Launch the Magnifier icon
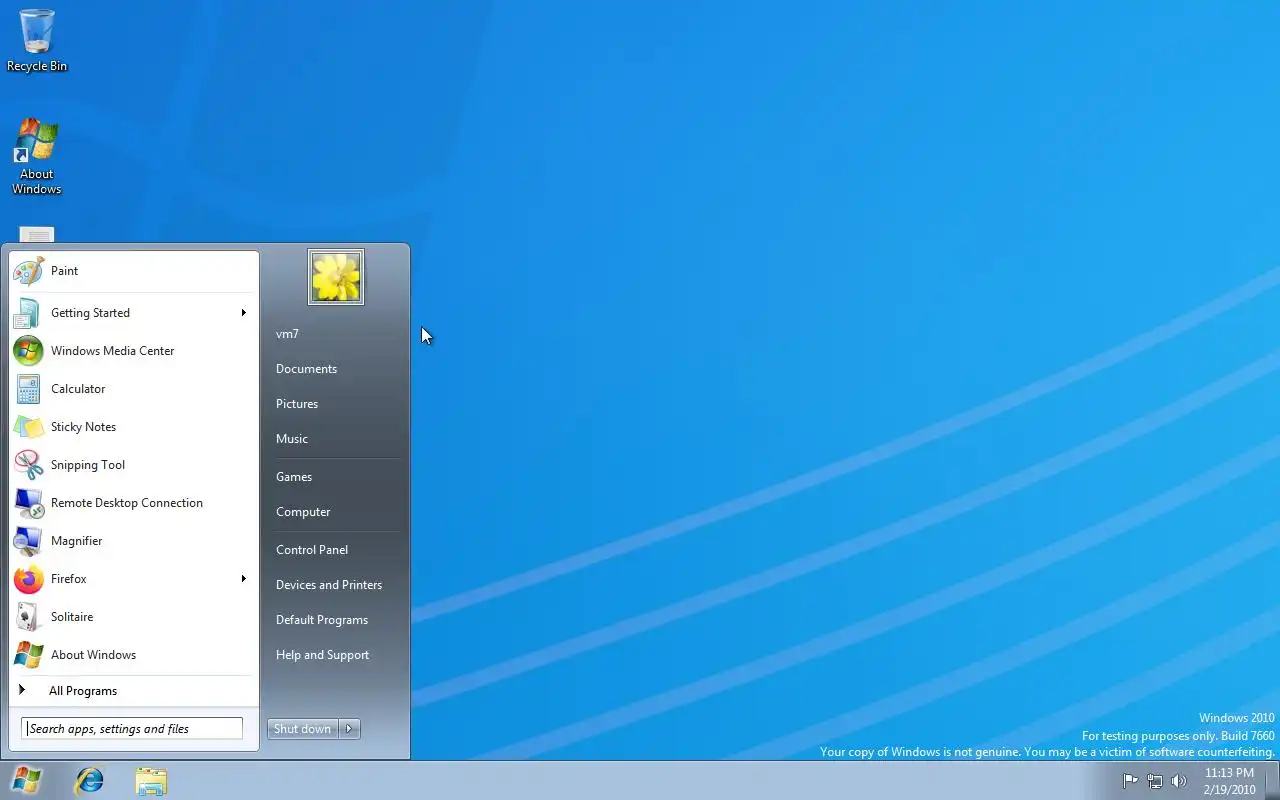 (28, 541)
